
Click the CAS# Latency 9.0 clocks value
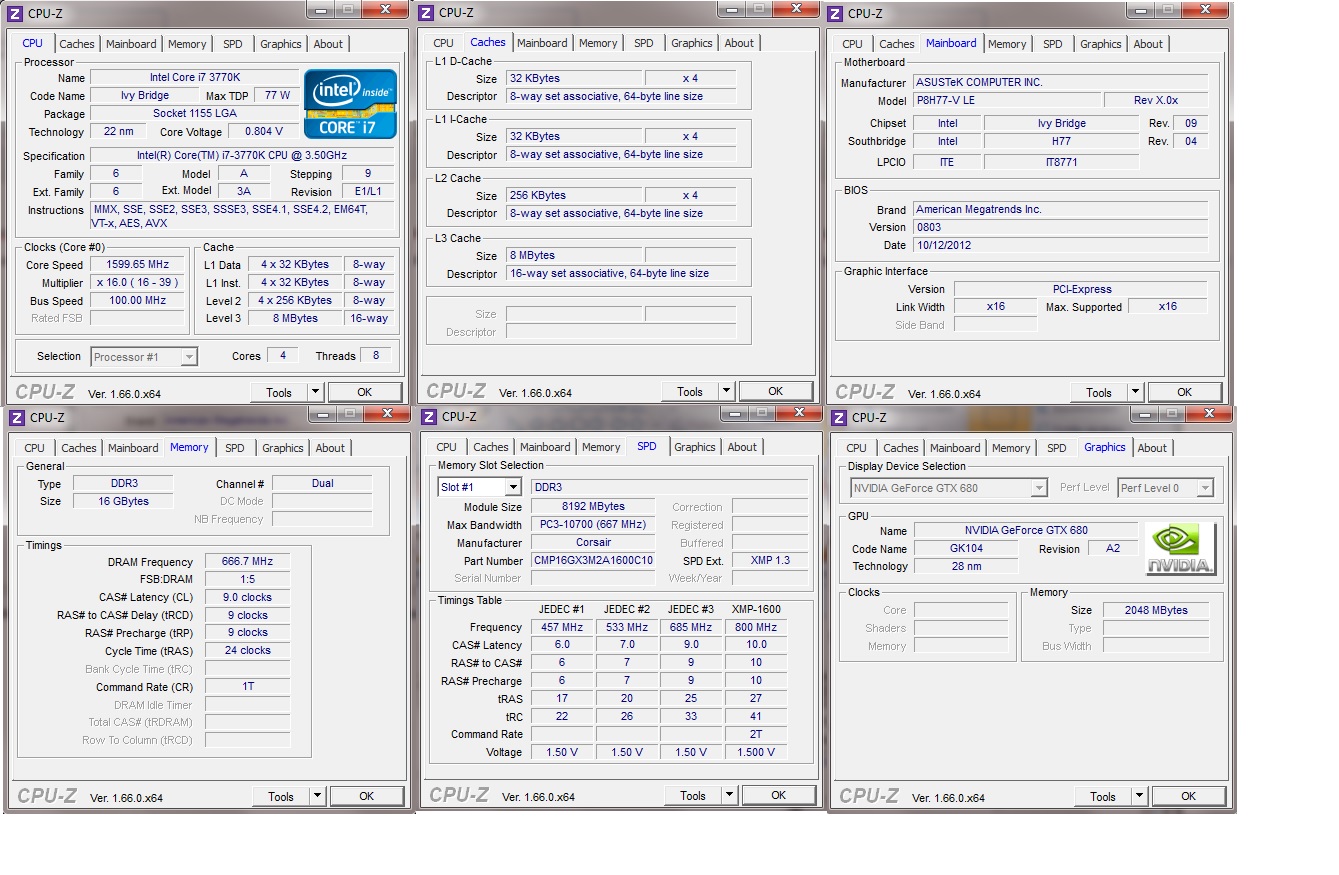[x=247, y=597]
